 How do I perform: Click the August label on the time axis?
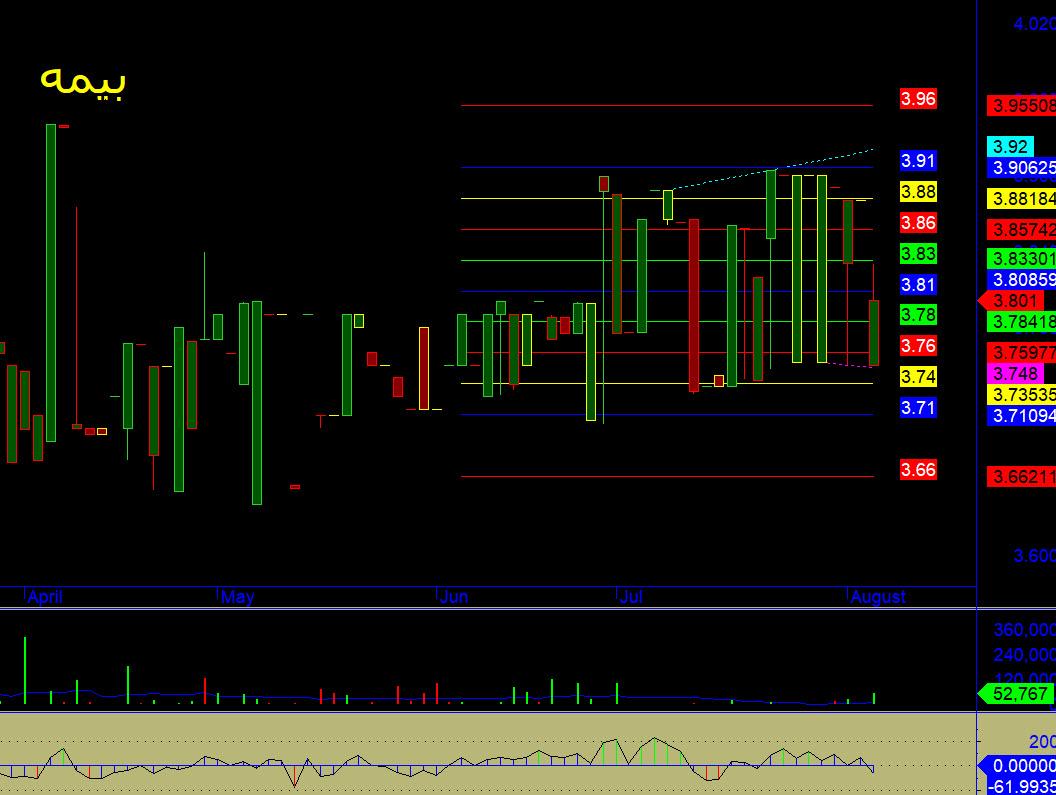(x=878, y=597)
